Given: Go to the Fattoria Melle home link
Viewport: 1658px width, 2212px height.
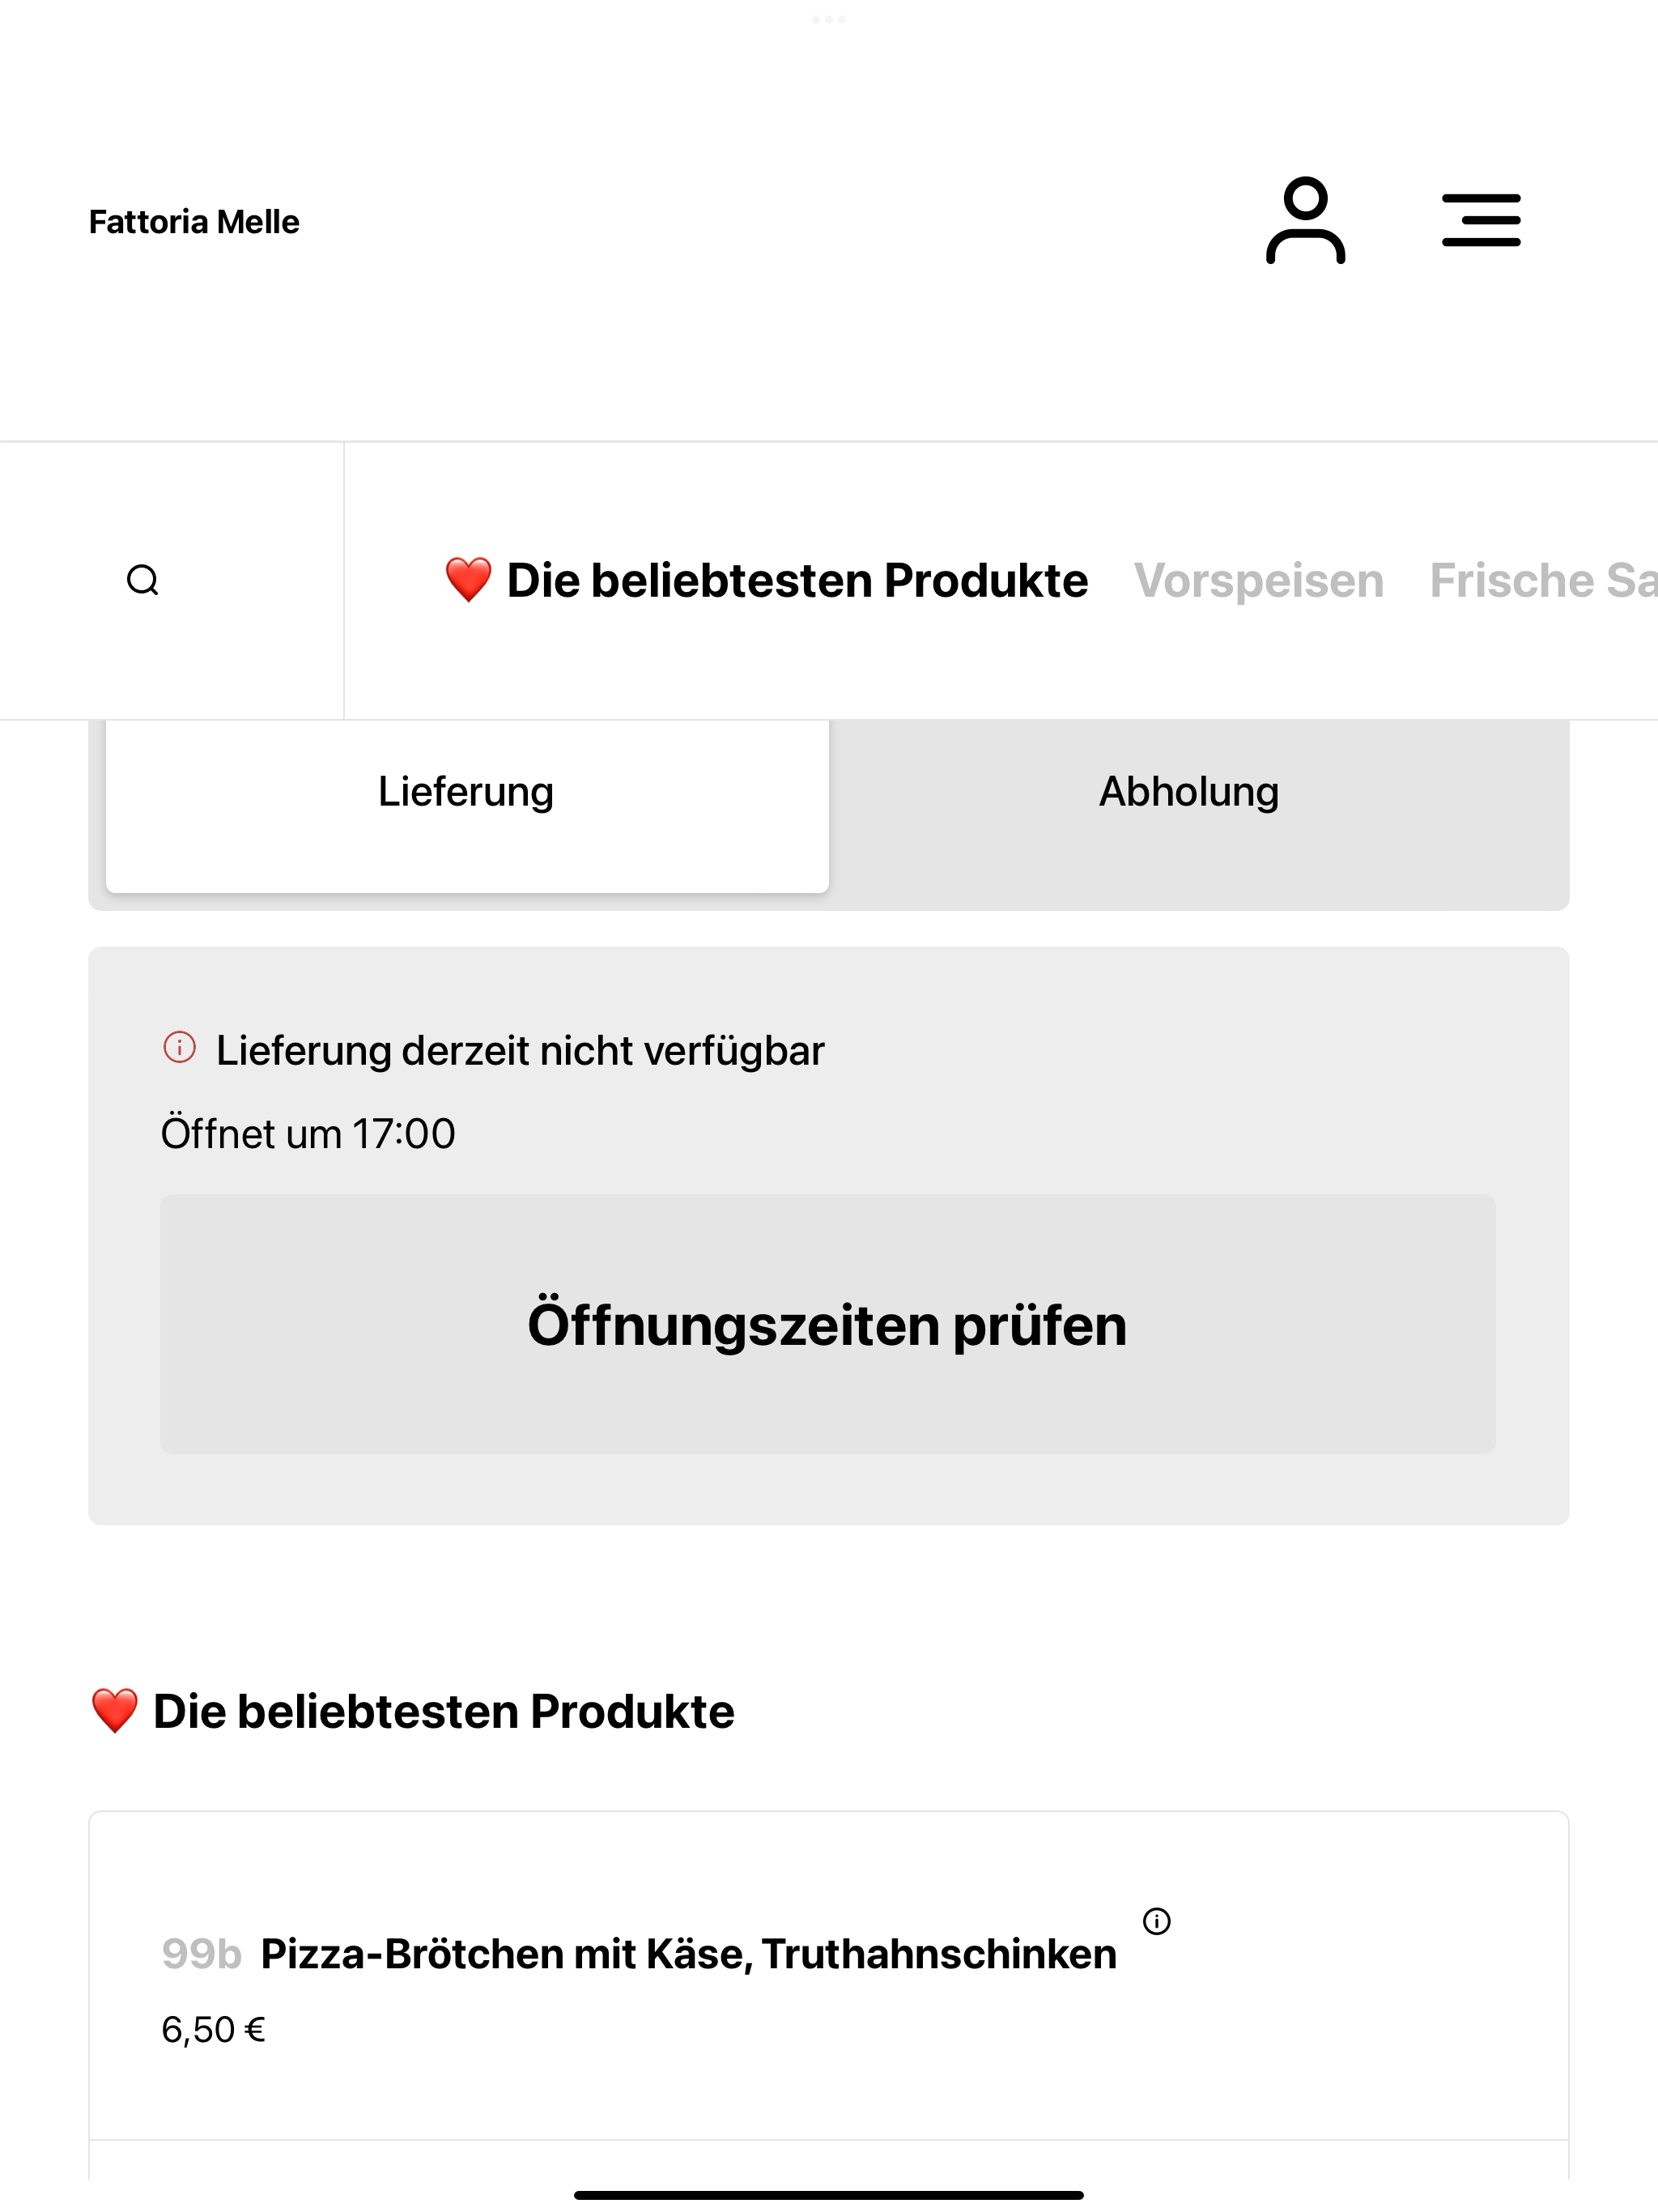Looking at the screenshot, I should tap(194, 221).
